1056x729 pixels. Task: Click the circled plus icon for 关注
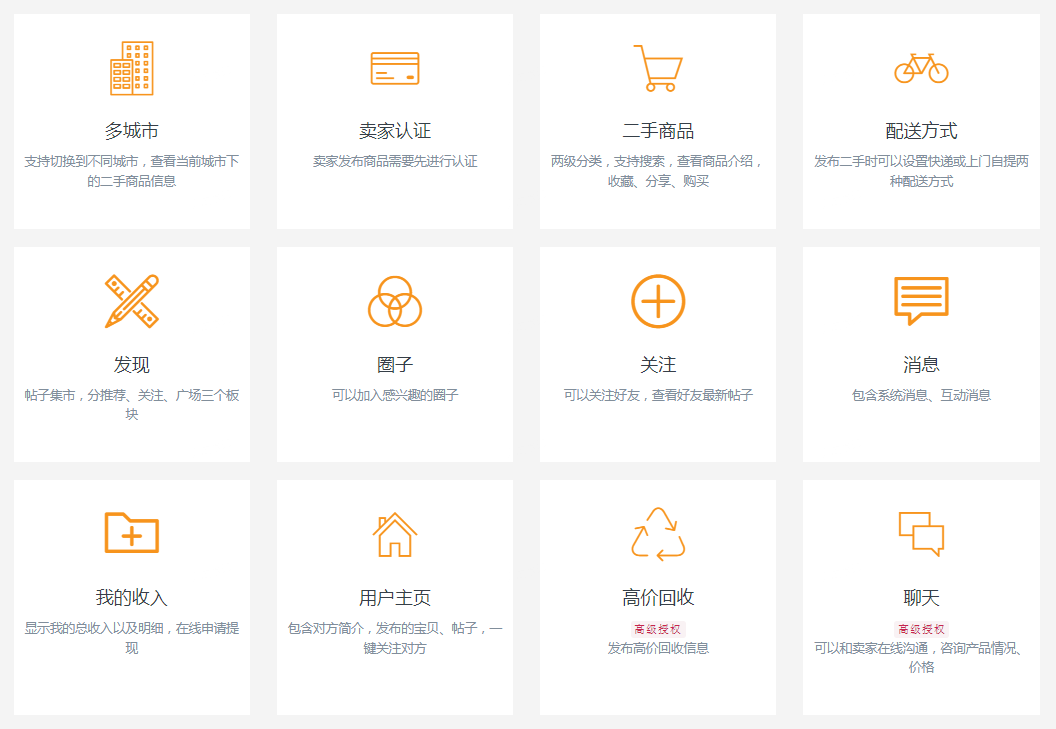pyautogui.click(x=658, y=301)
